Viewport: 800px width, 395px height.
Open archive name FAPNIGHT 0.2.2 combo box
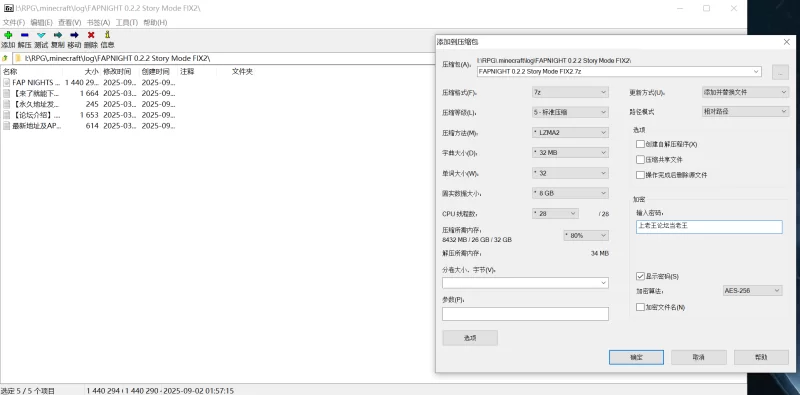point(619,72)
